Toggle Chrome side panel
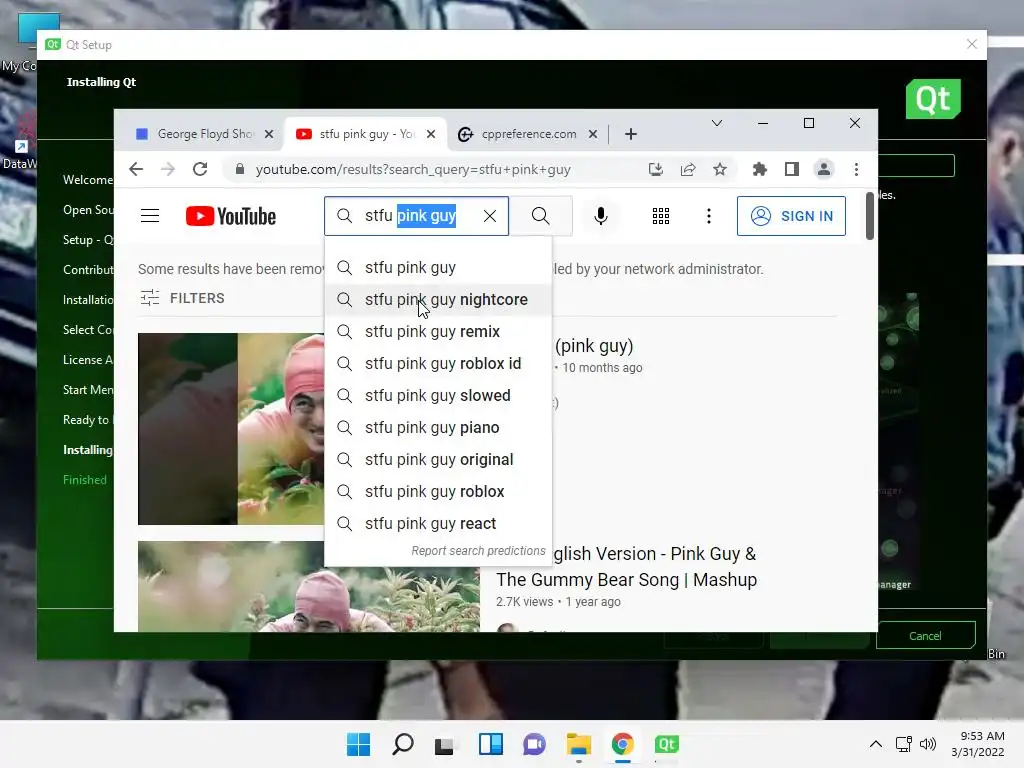The width and height of the screenshot is (1024, 768). click(792, 170)
